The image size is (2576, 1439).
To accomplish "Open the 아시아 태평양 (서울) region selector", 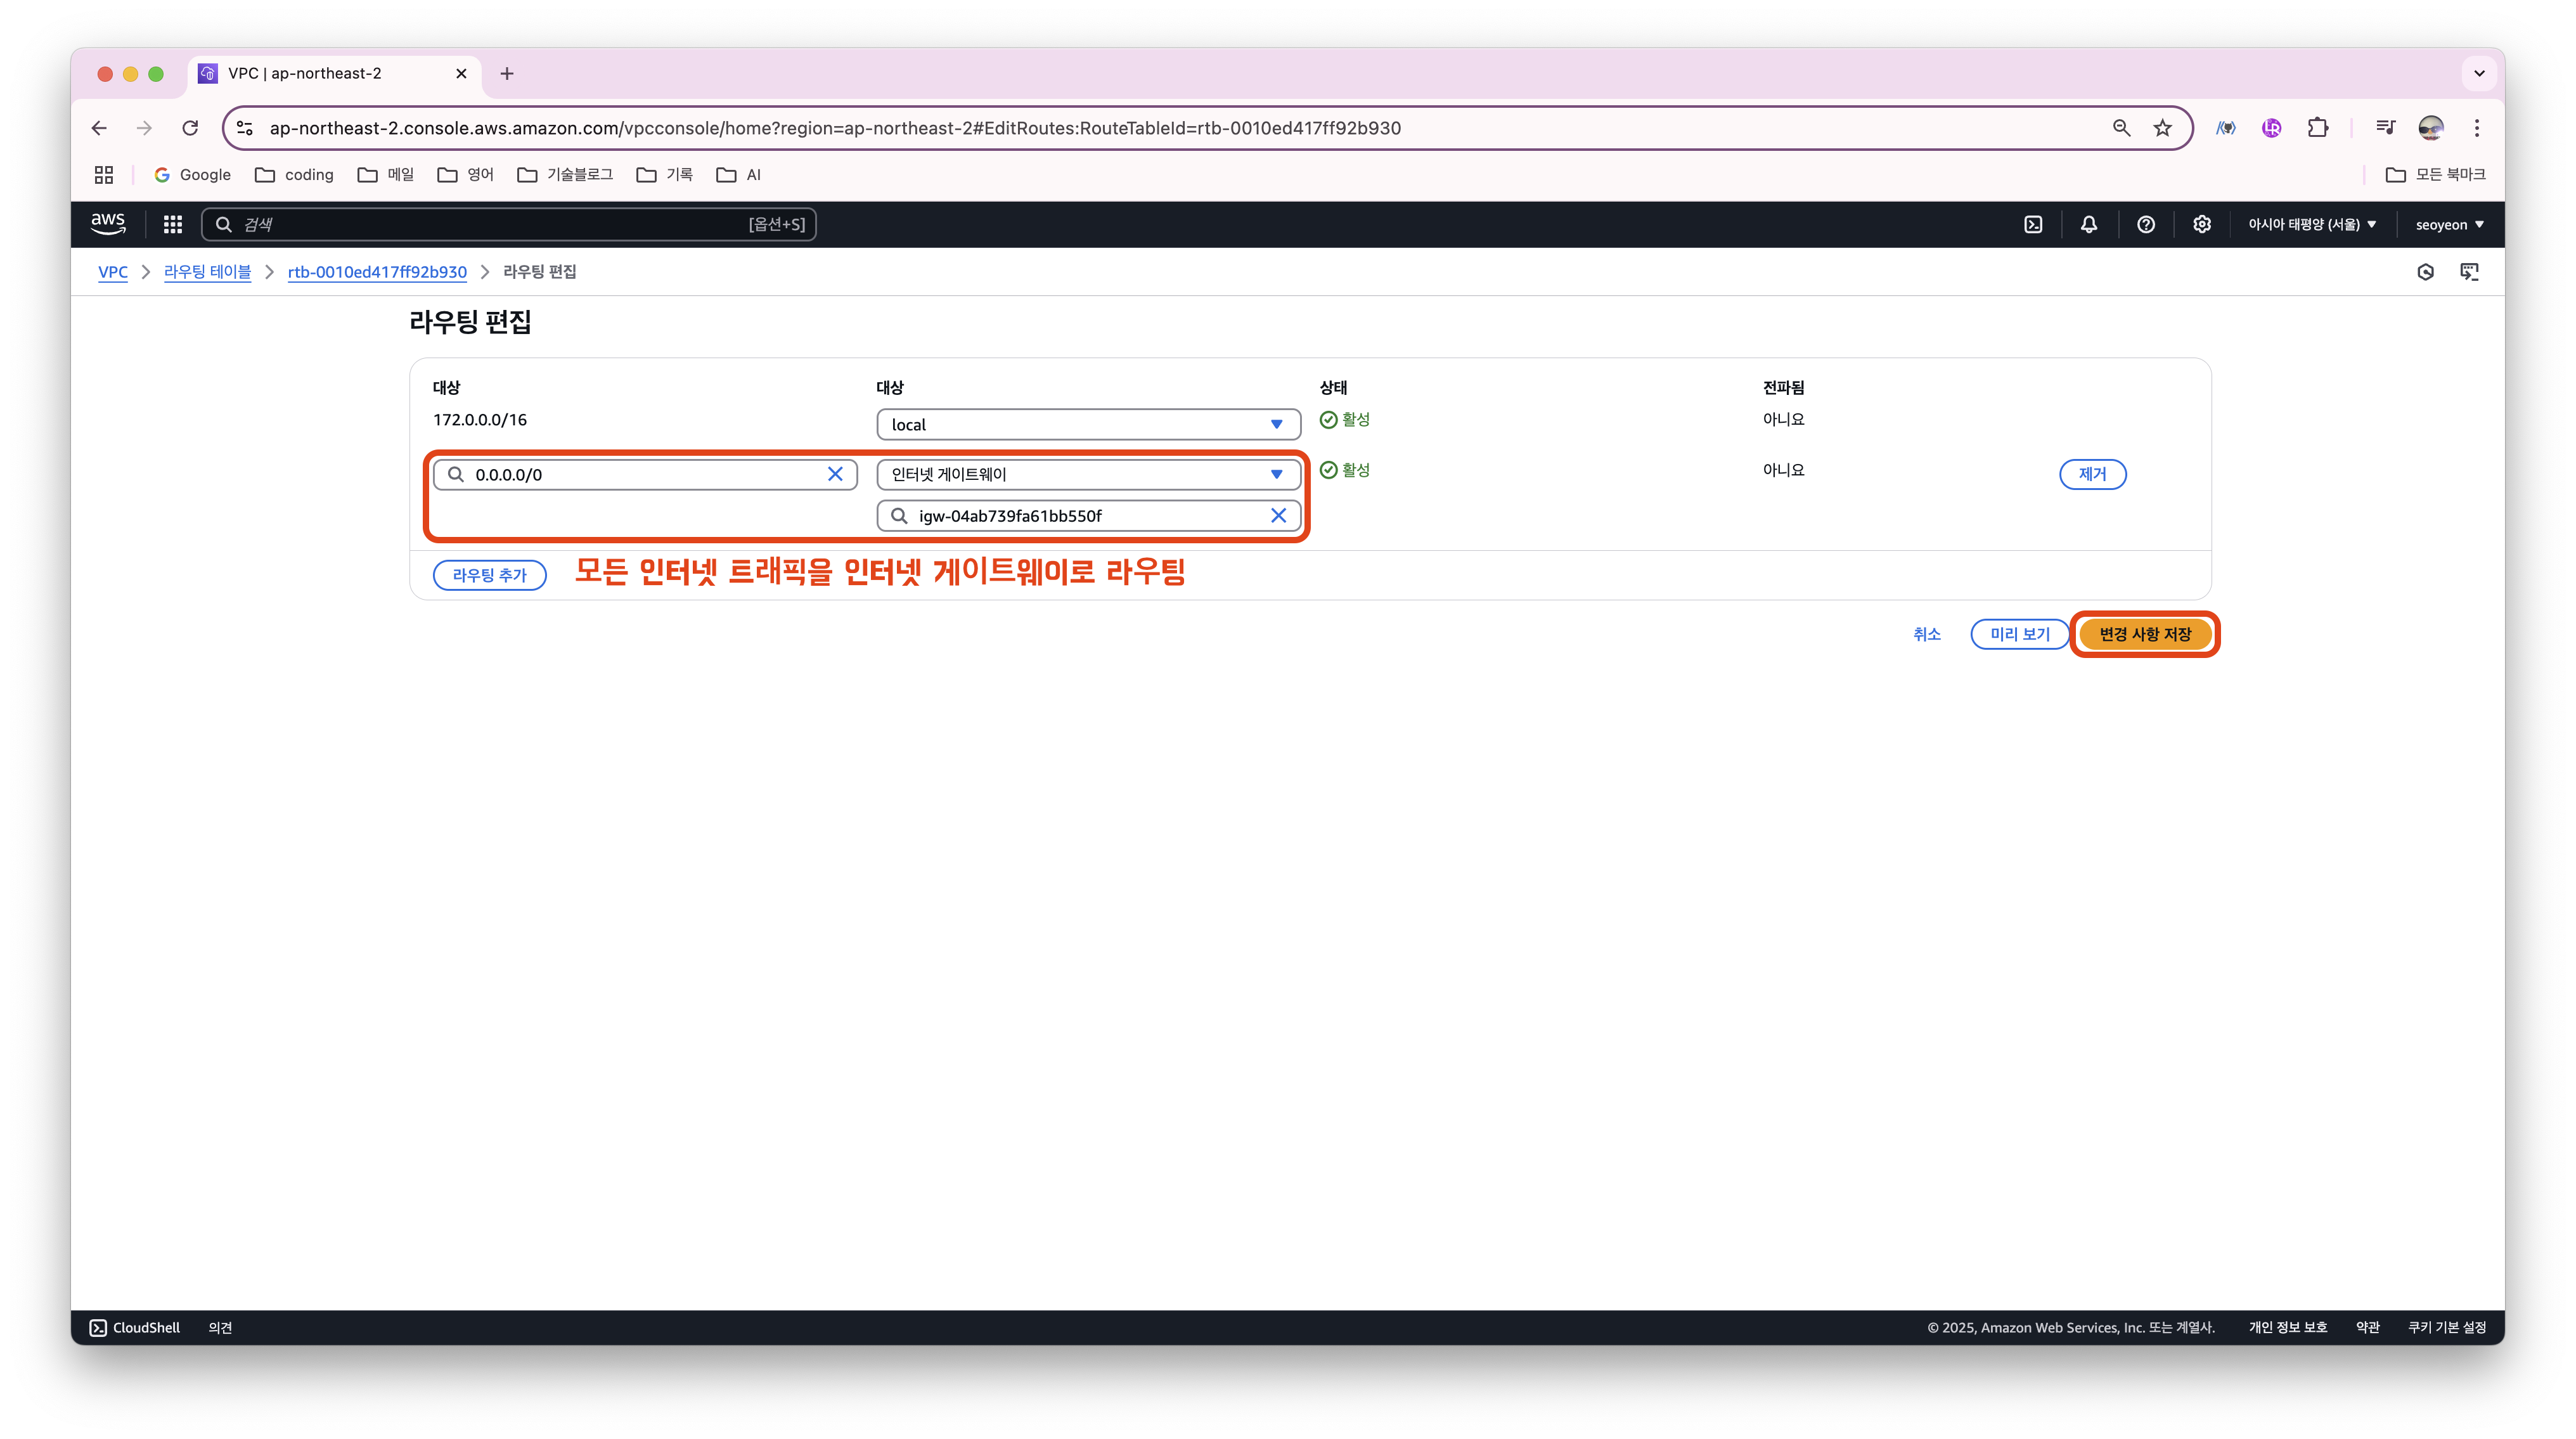I will coord(2312,224).
